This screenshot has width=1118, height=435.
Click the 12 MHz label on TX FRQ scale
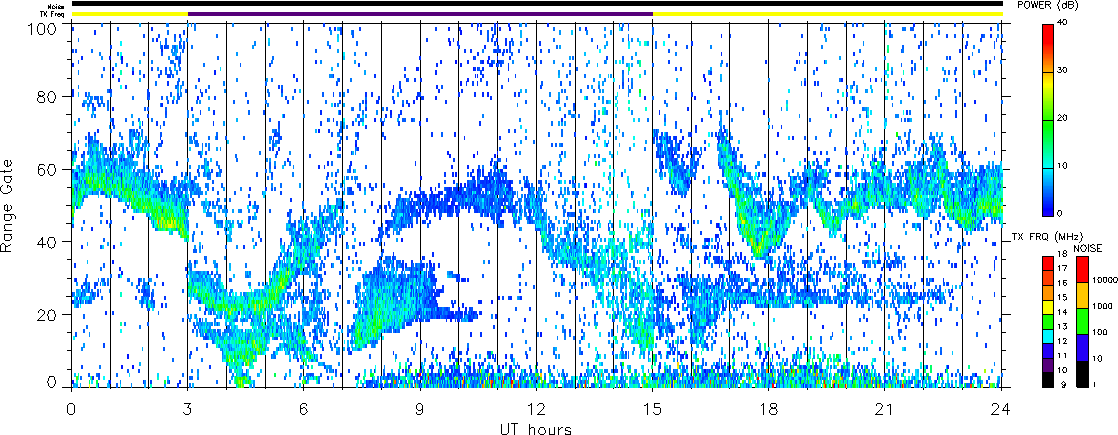(x=1062, y=342)
